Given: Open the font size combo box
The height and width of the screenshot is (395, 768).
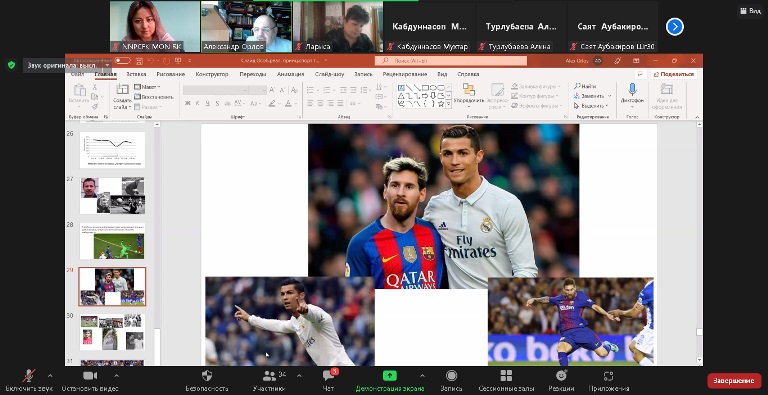Looking at the screenshot, I should (258, 90).
